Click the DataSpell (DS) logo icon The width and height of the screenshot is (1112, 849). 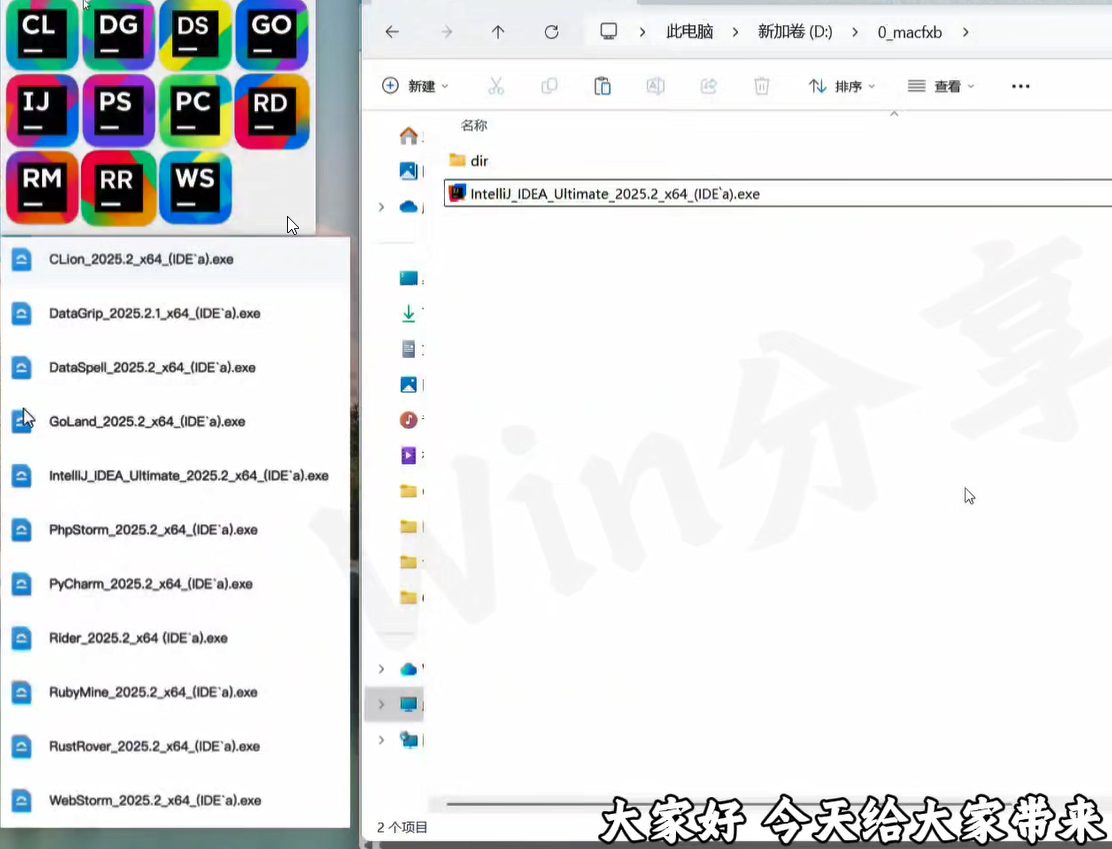[195, 34]
